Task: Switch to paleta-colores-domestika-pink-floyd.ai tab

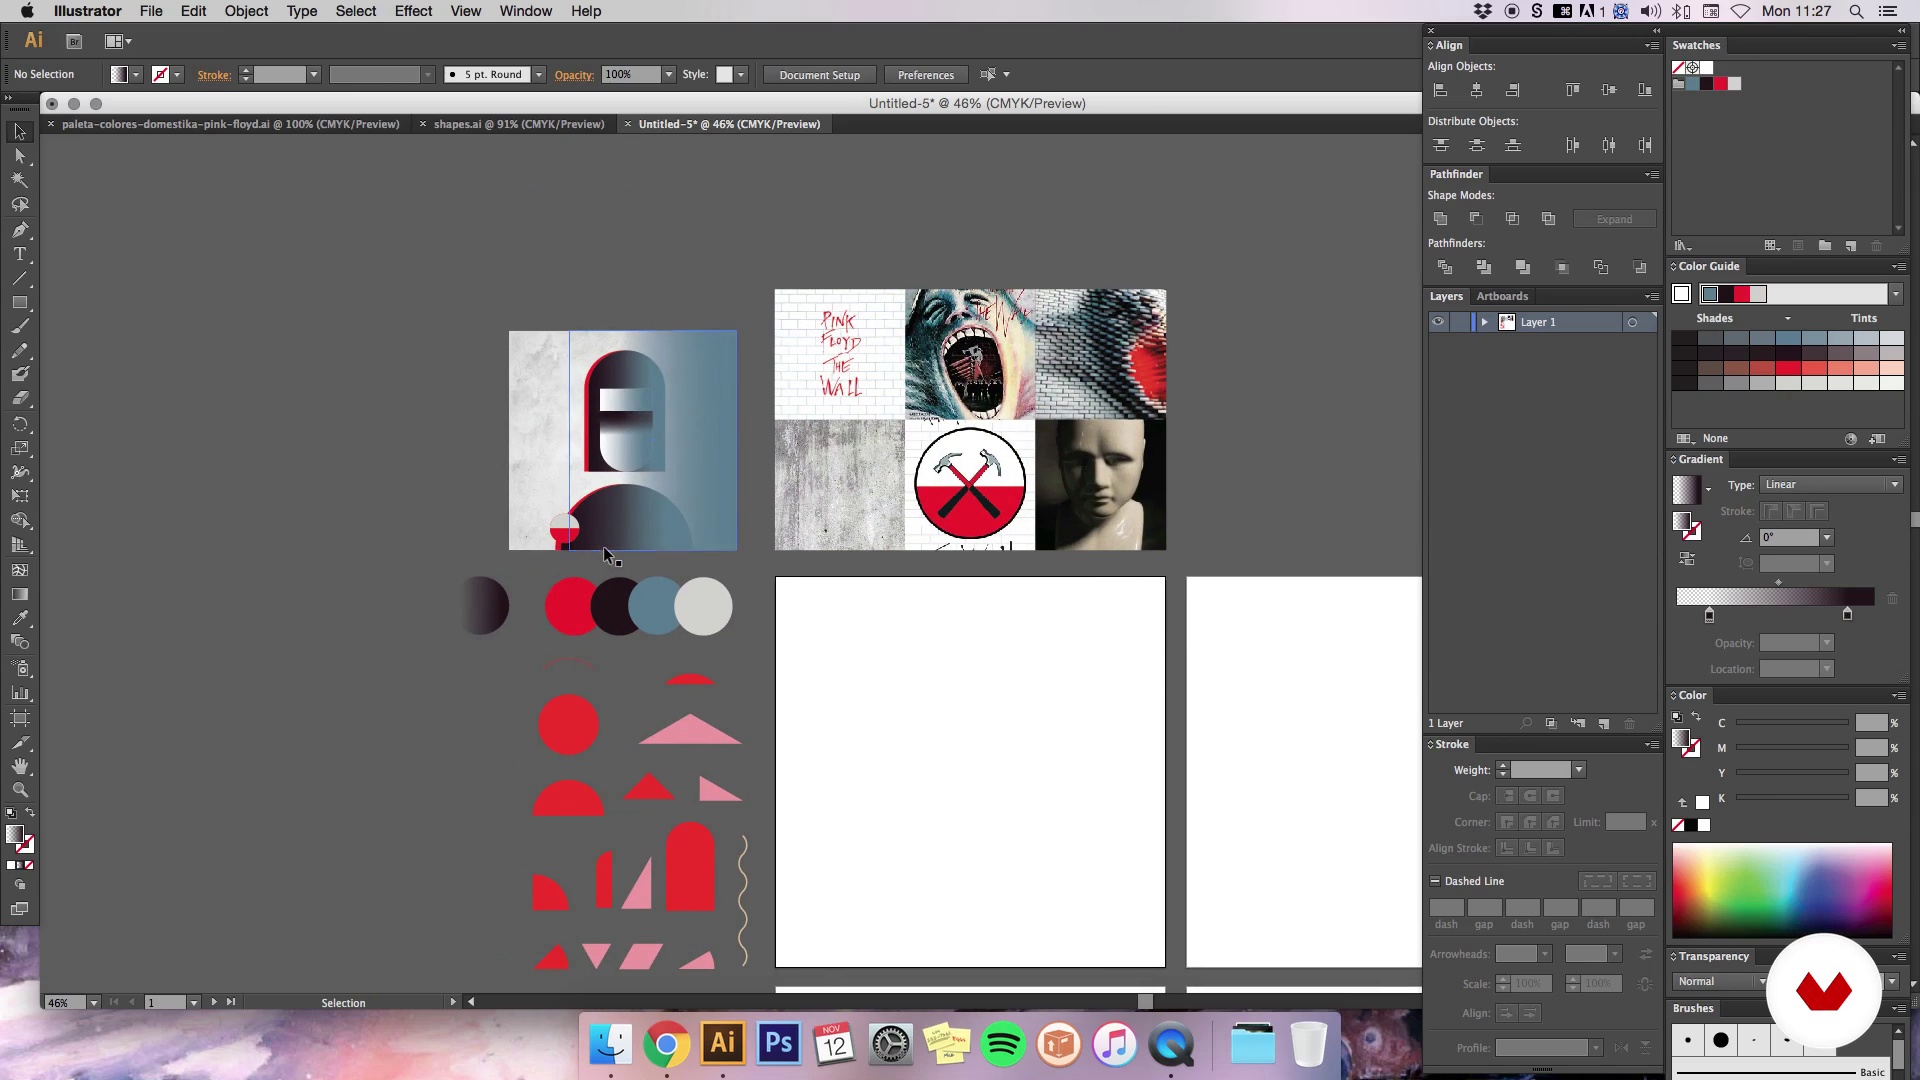Action: click(x=230, y=124)
